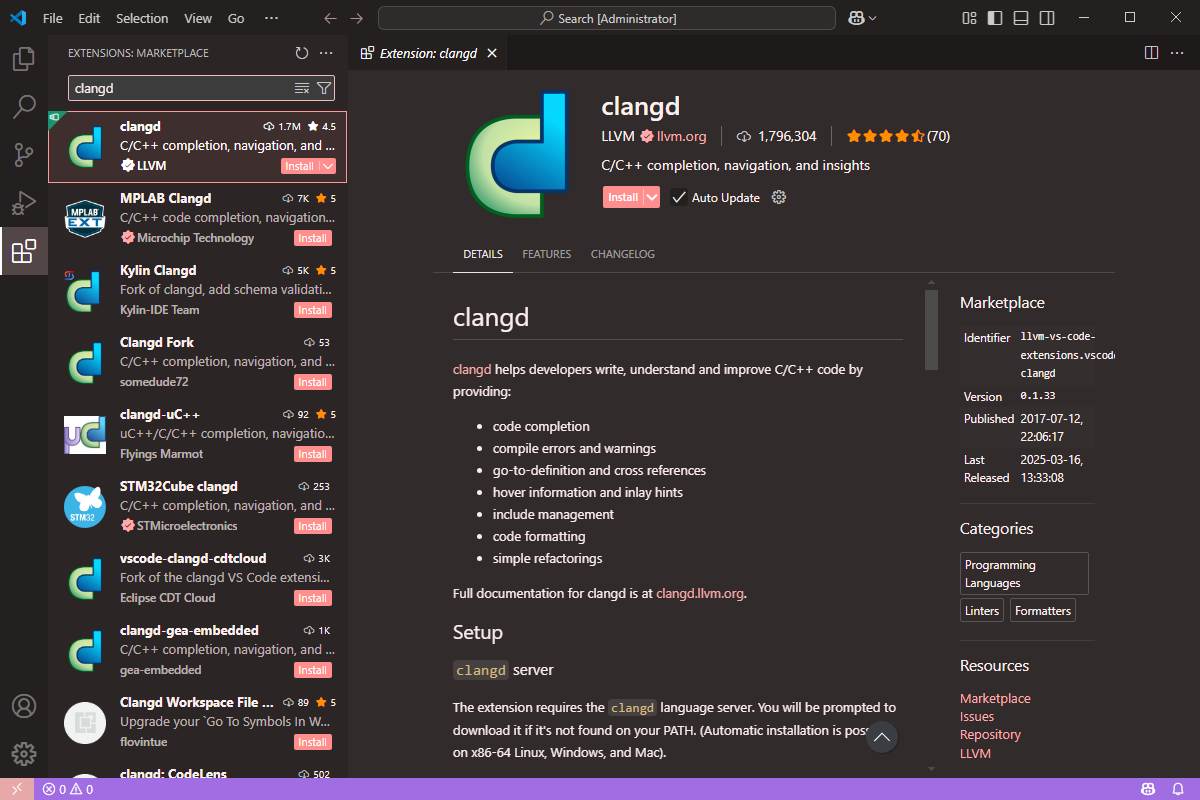Open the Search view in activity bar
Screen dimensions: 1200x800
[23, 107]
